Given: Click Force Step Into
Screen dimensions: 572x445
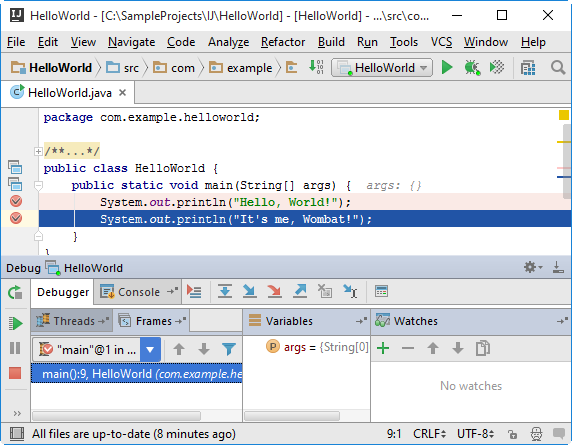Looking at the screenshot, I should (x=274, y=291).
